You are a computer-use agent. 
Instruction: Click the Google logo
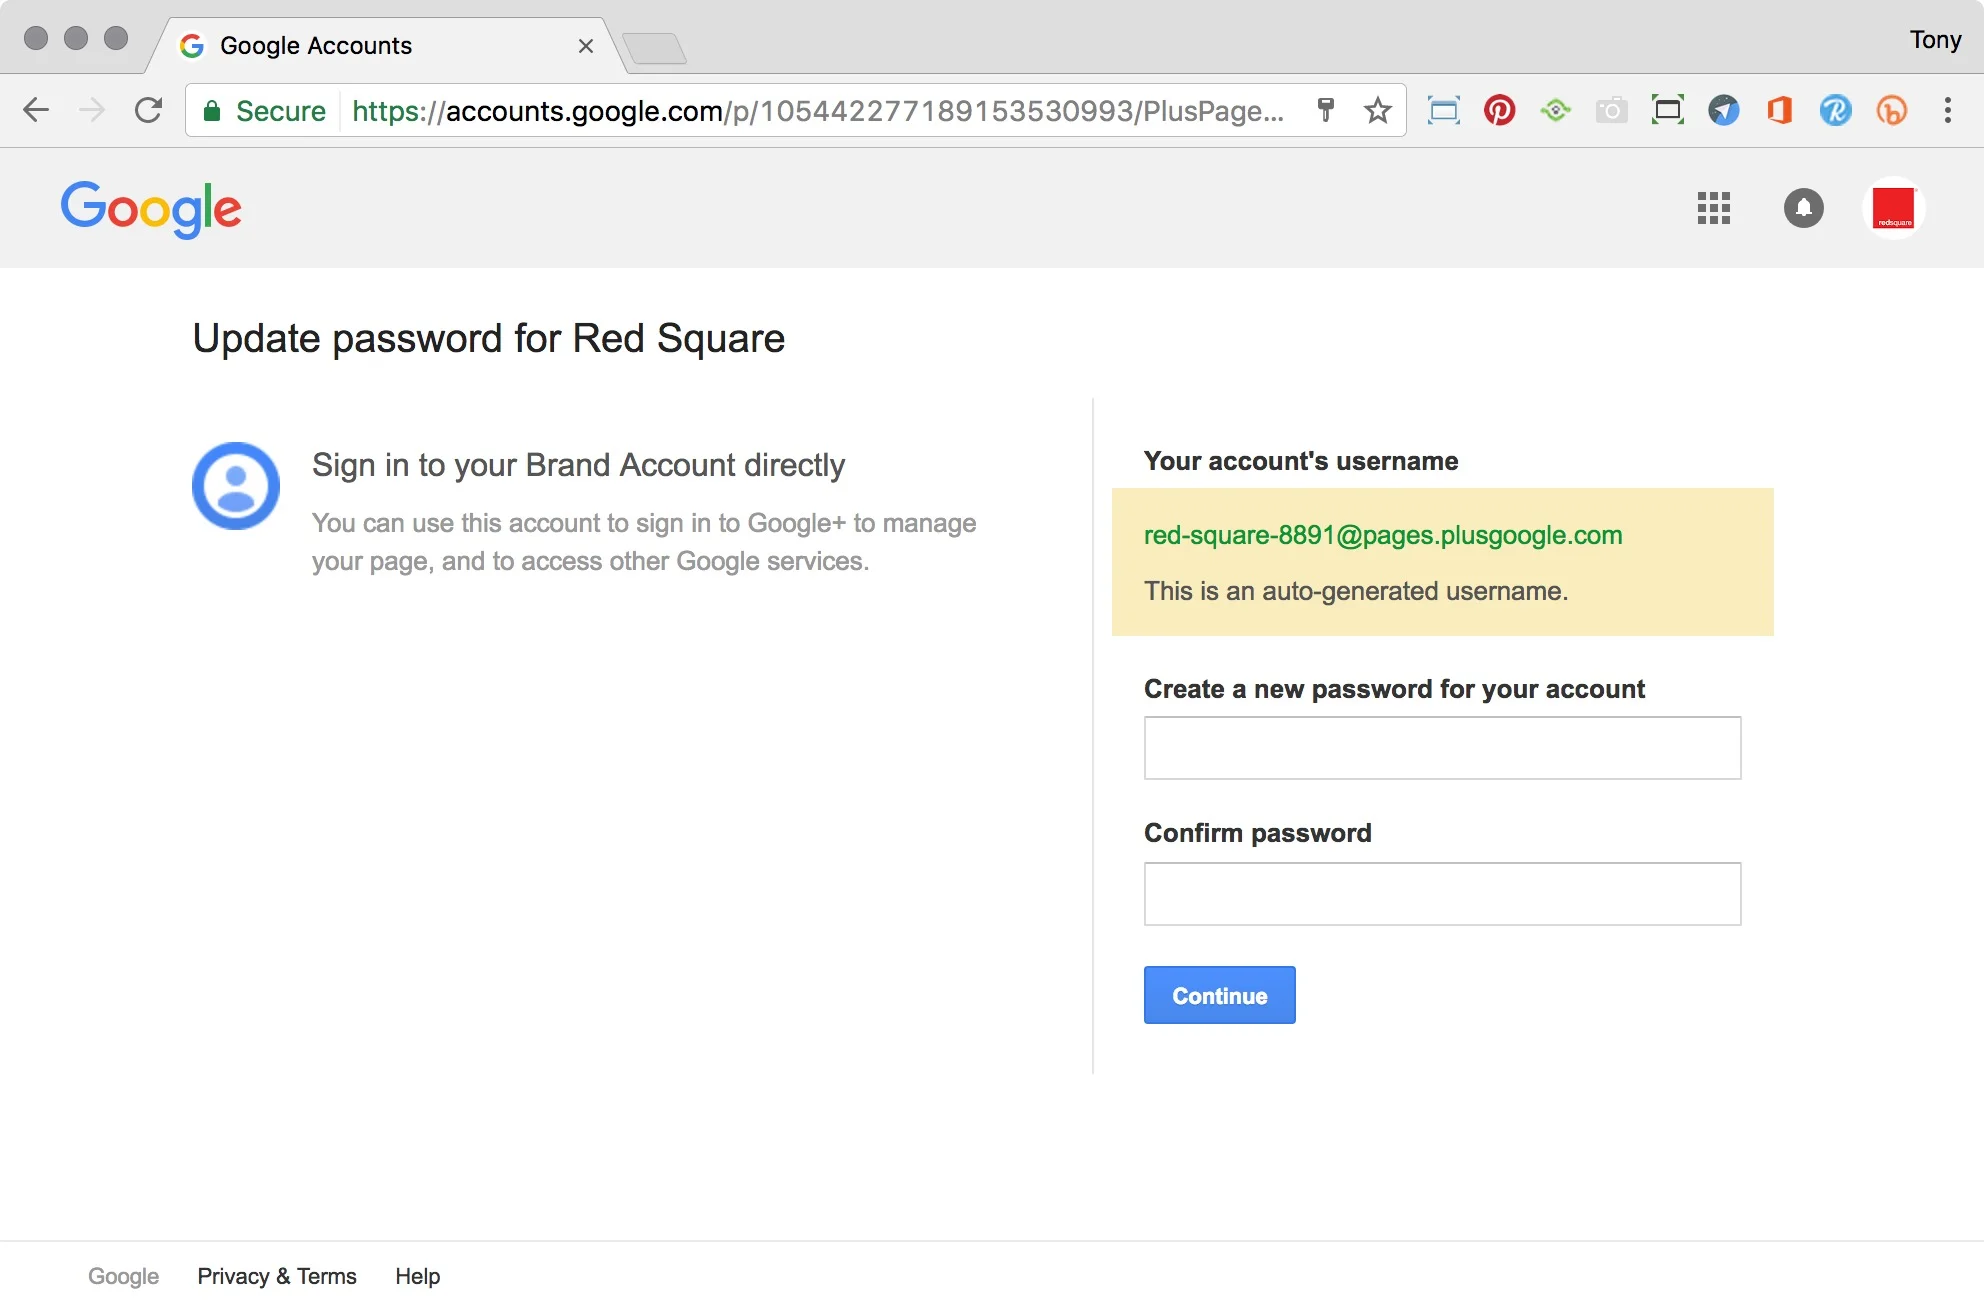tap(151, 208)
